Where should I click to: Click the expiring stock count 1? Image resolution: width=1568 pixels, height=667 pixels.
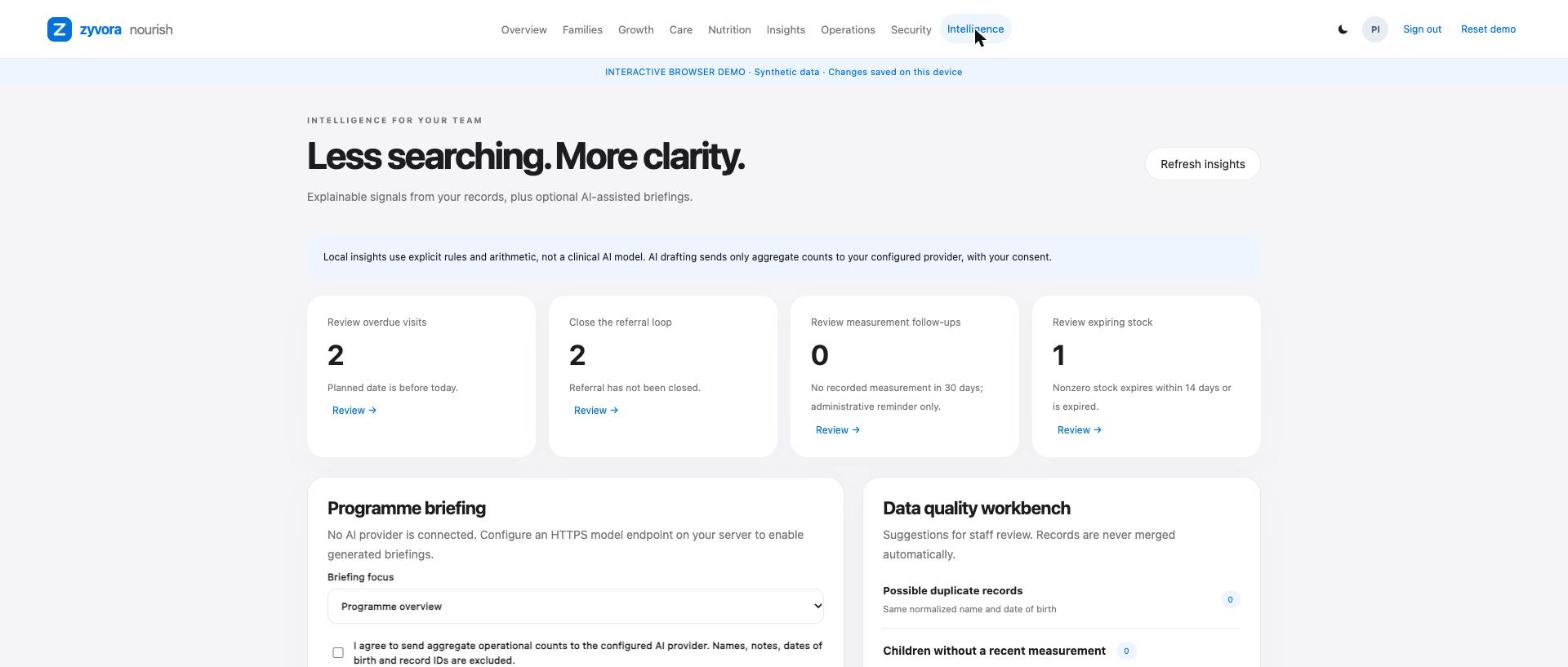(1059, 355)
